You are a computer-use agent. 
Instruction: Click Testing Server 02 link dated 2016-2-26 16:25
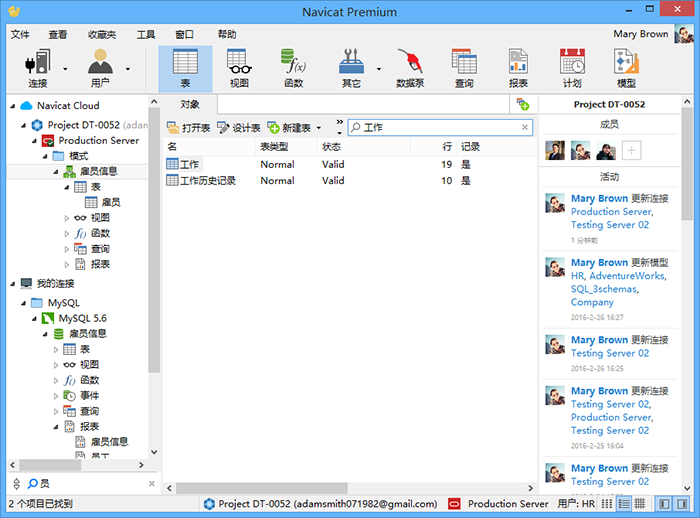[x=610, y=353]
